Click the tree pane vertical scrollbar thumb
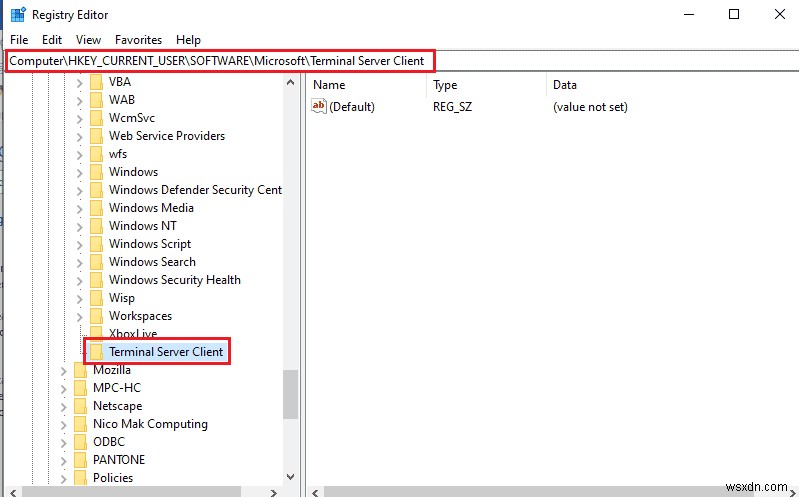799x497 pixels. (x=290, y=394)
